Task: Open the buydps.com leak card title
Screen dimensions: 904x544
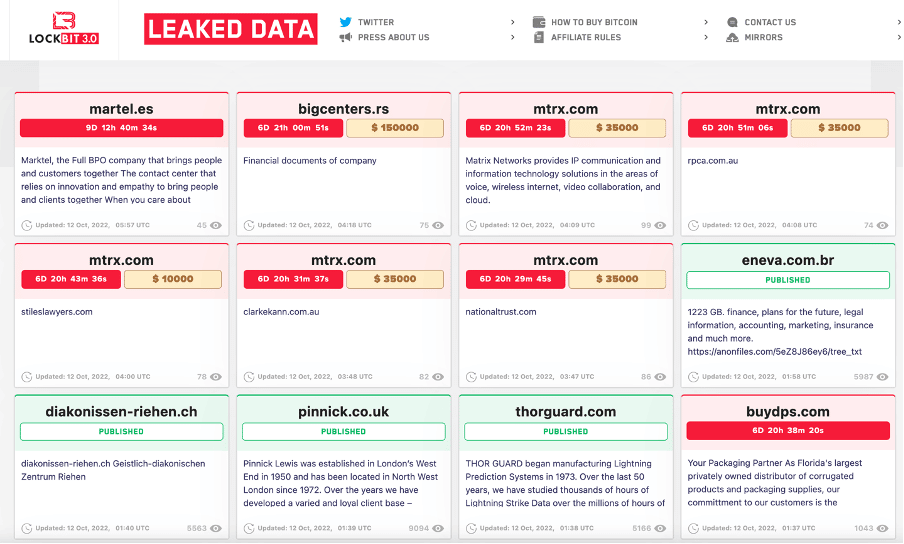Action: 787,411
